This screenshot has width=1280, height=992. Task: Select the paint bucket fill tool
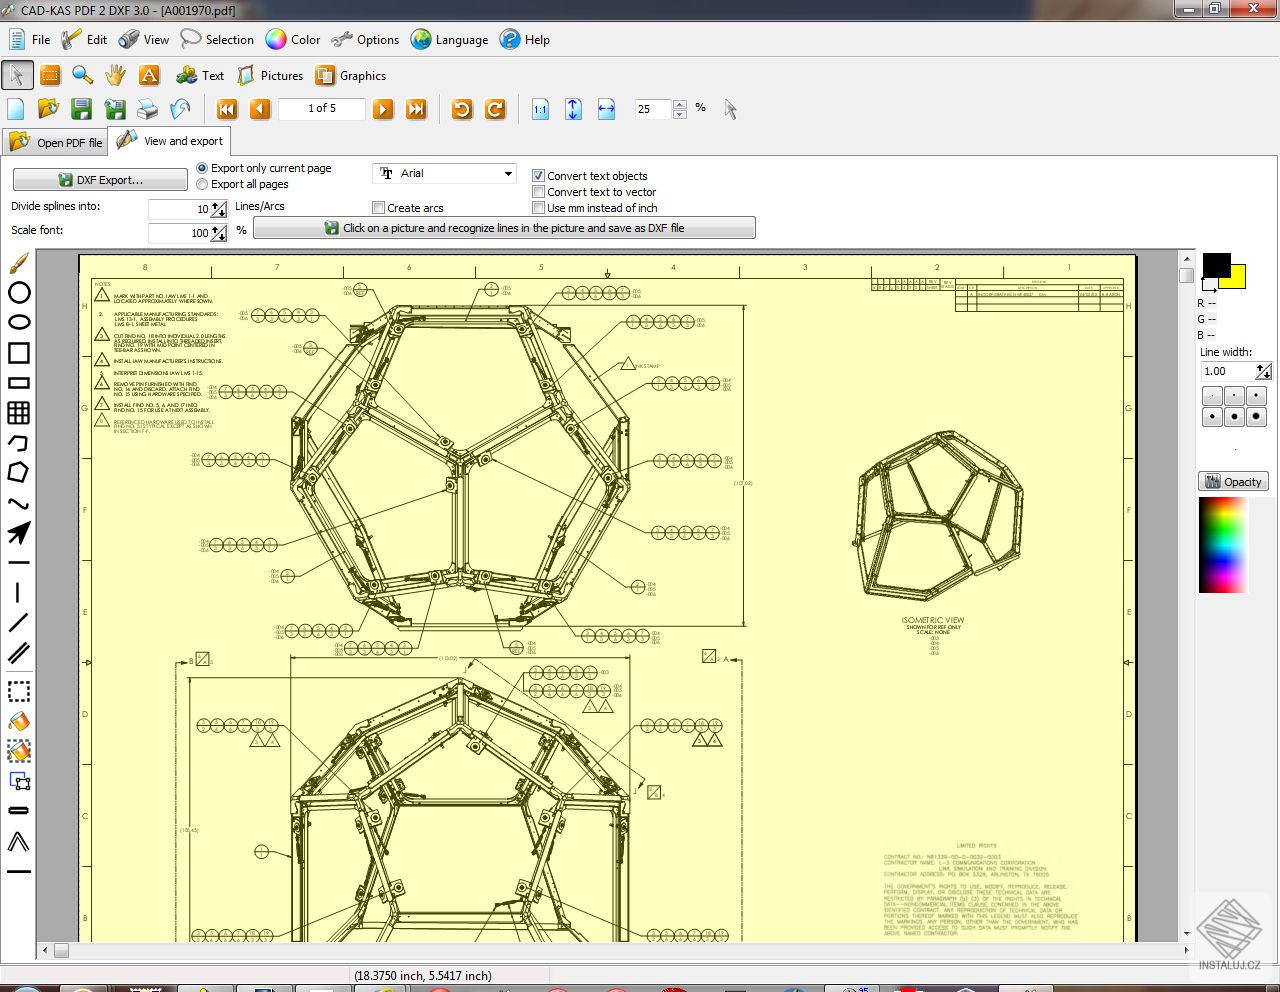point(17,721)
